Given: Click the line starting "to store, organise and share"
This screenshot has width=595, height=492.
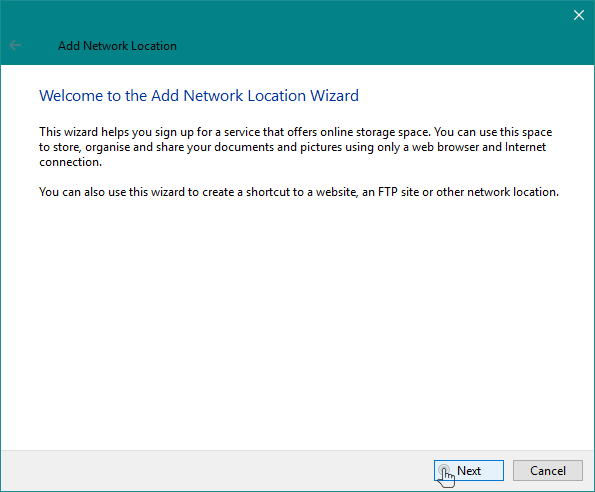Looking at the screenshot, I should coord(292,147).
